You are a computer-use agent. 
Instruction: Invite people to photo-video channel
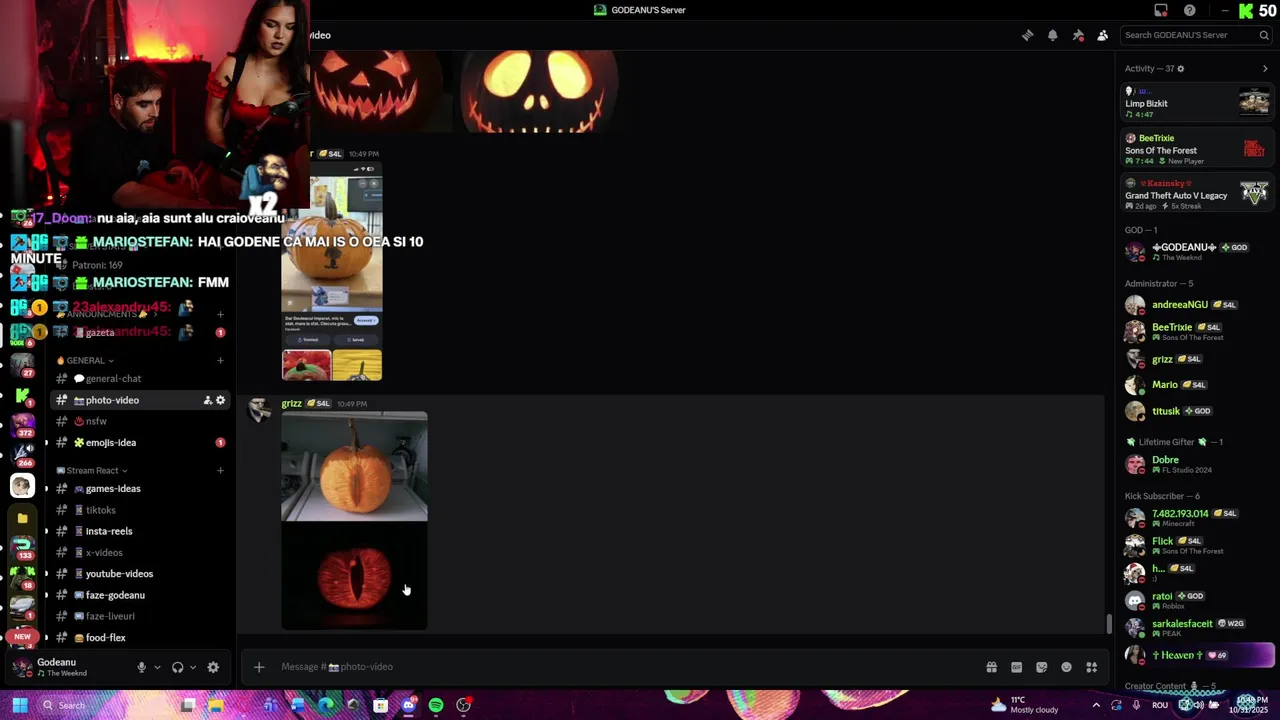point(208,400)
